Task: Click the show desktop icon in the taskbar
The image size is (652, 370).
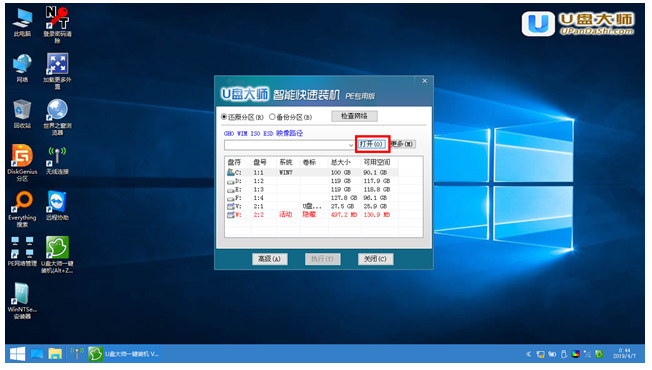Action: [37, 354]
